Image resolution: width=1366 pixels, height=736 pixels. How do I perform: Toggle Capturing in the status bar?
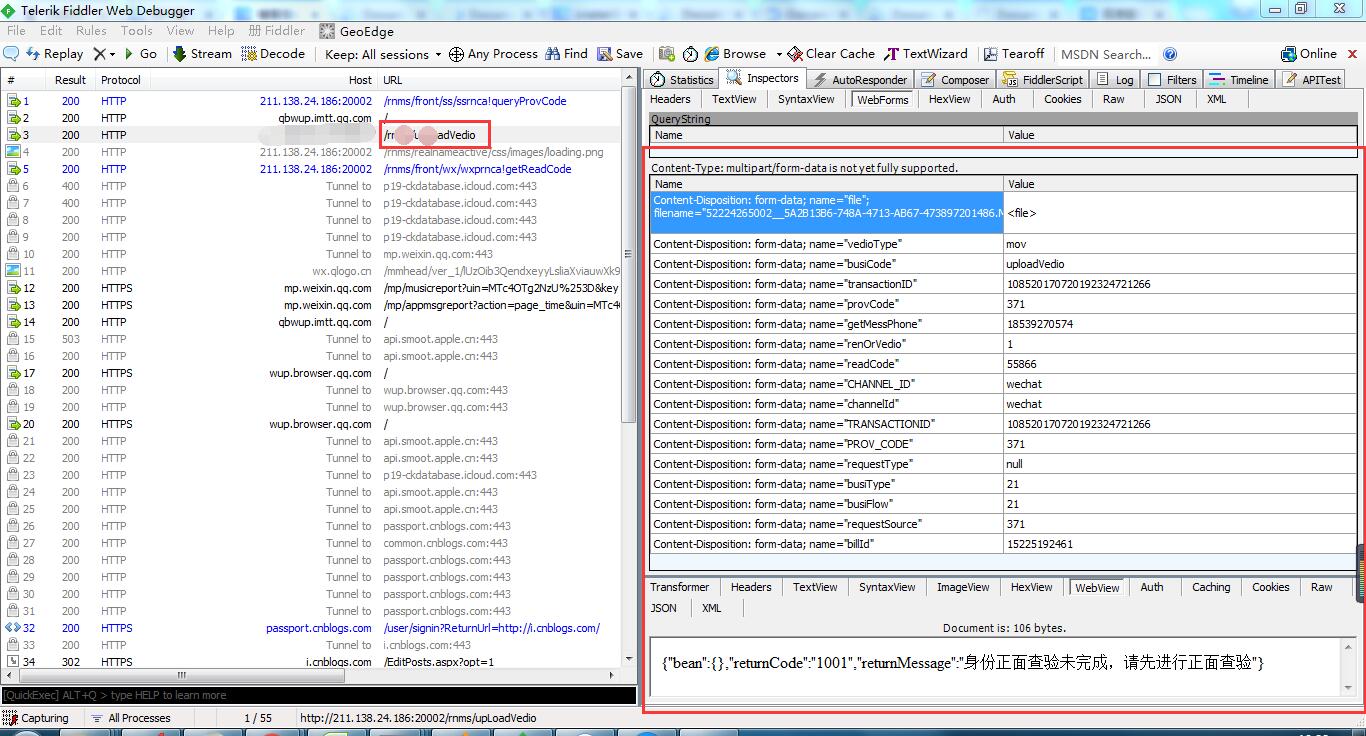[36, 718]
